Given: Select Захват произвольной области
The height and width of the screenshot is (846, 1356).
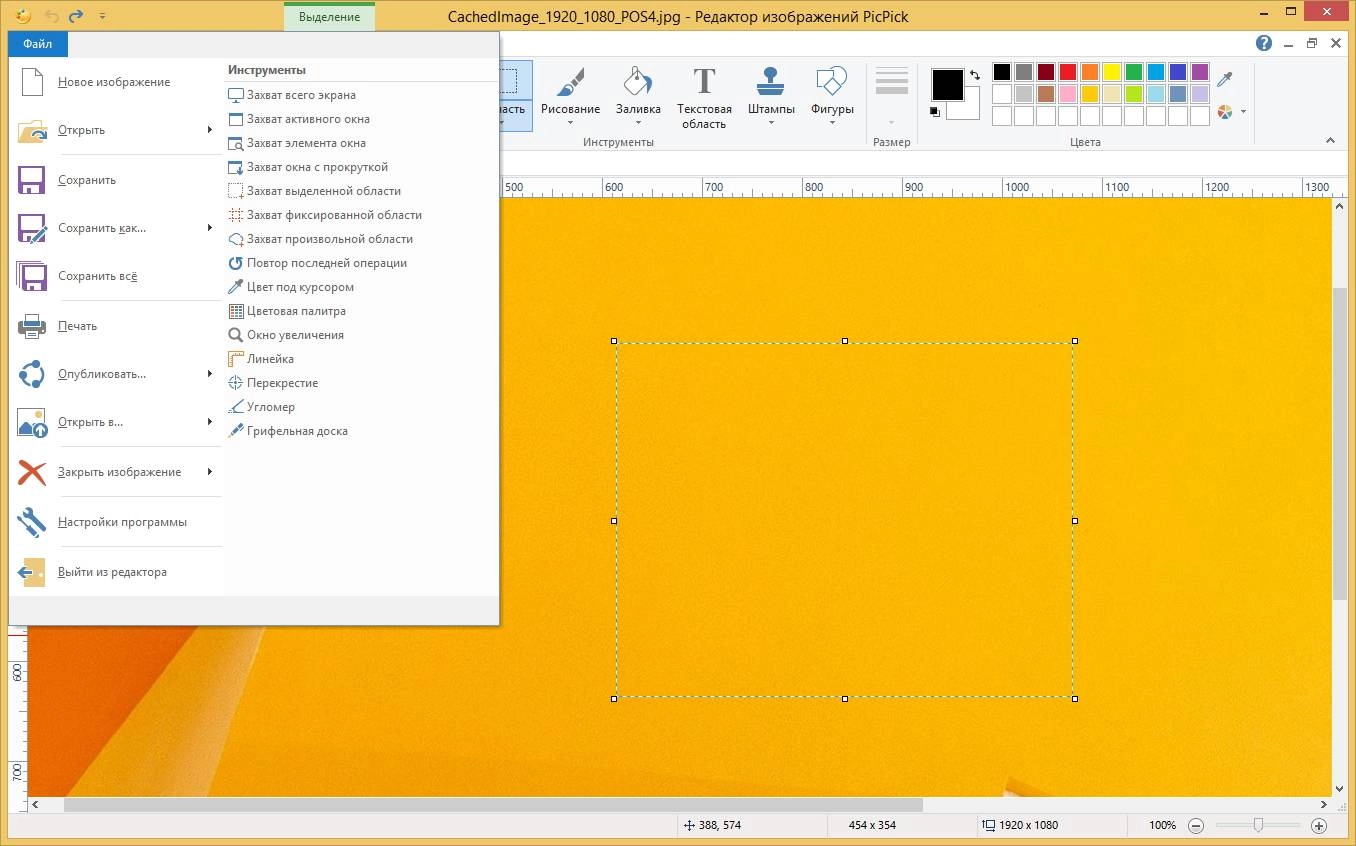Looking at the screenshot, I should (x=320, y=239).
